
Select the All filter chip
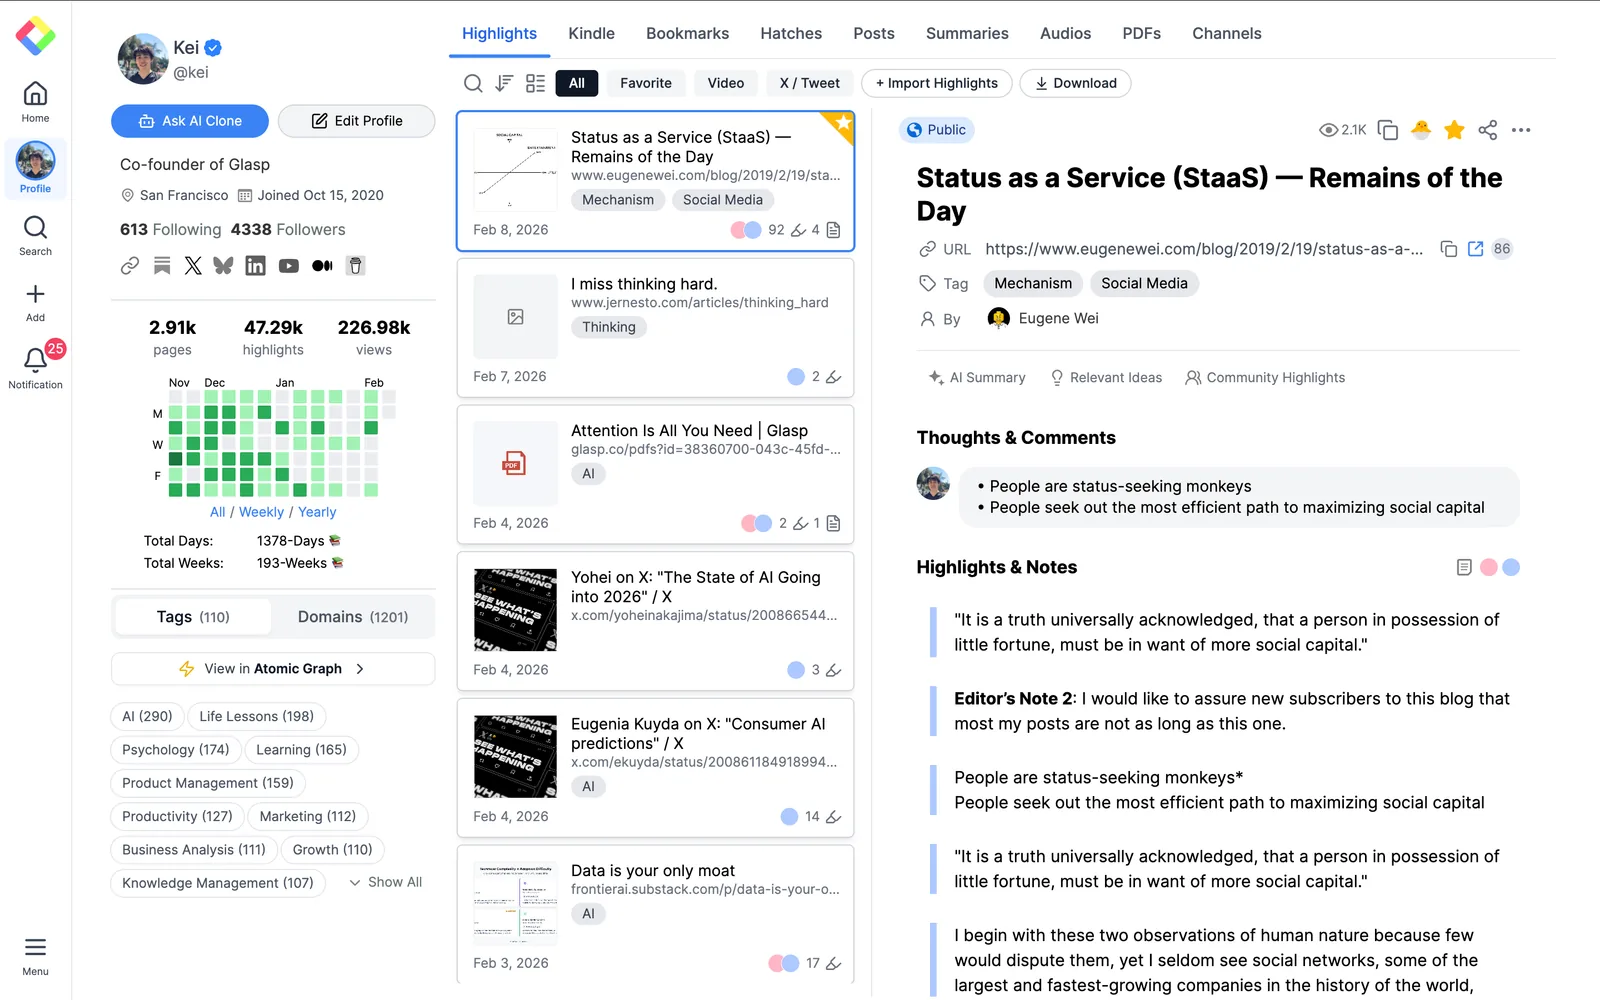[577, 83]
